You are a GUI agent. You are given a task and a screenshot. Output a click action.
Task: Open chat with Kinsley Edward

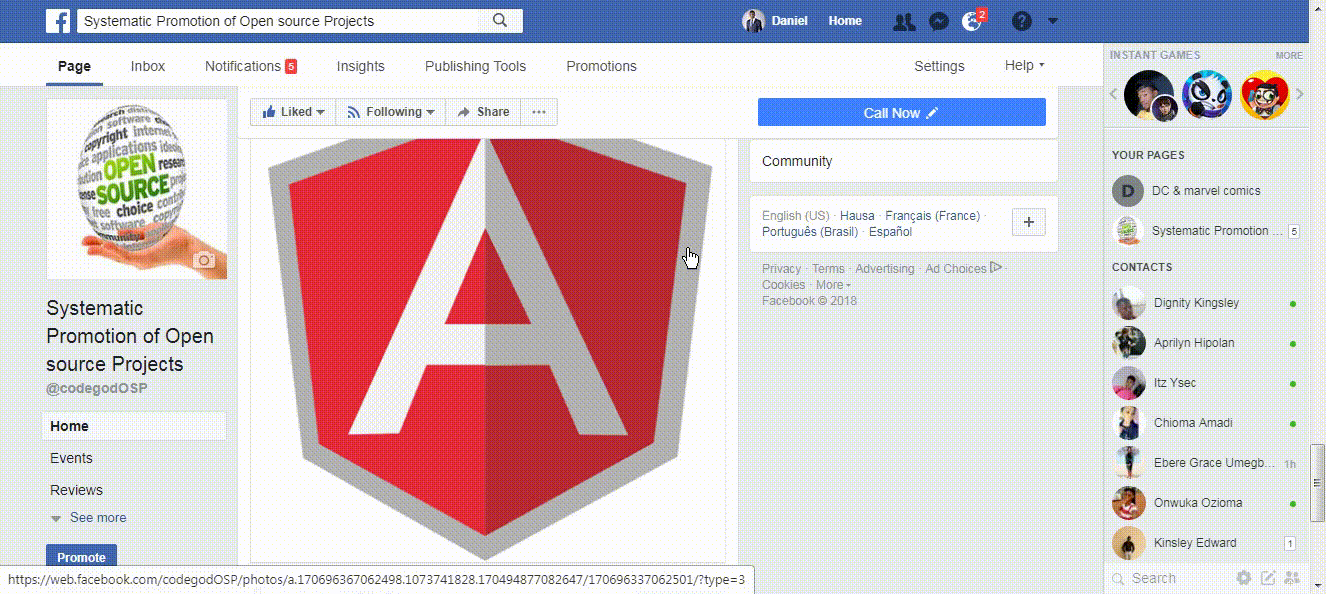pos(1206,543)
